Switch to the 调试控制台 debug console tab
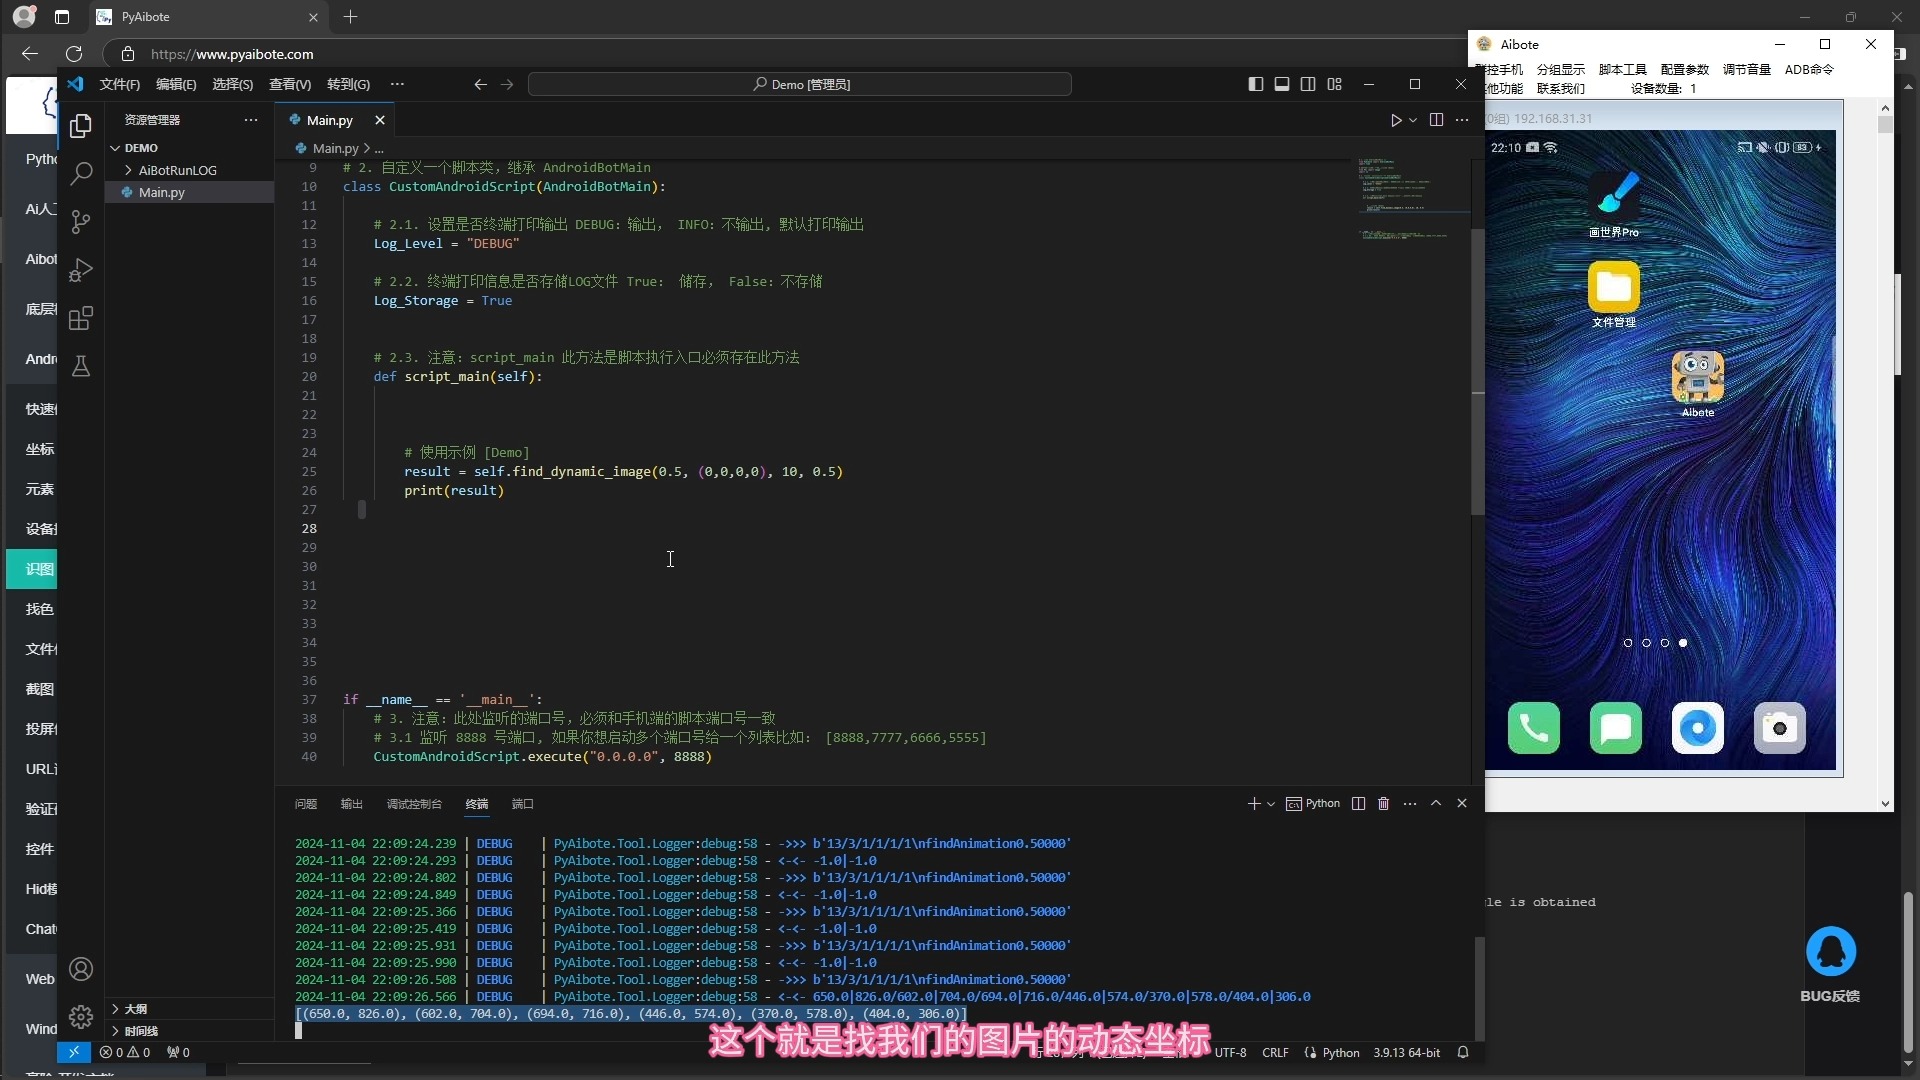Image resolution: width=1920 pixels, height=1080 pixels. 414,804
